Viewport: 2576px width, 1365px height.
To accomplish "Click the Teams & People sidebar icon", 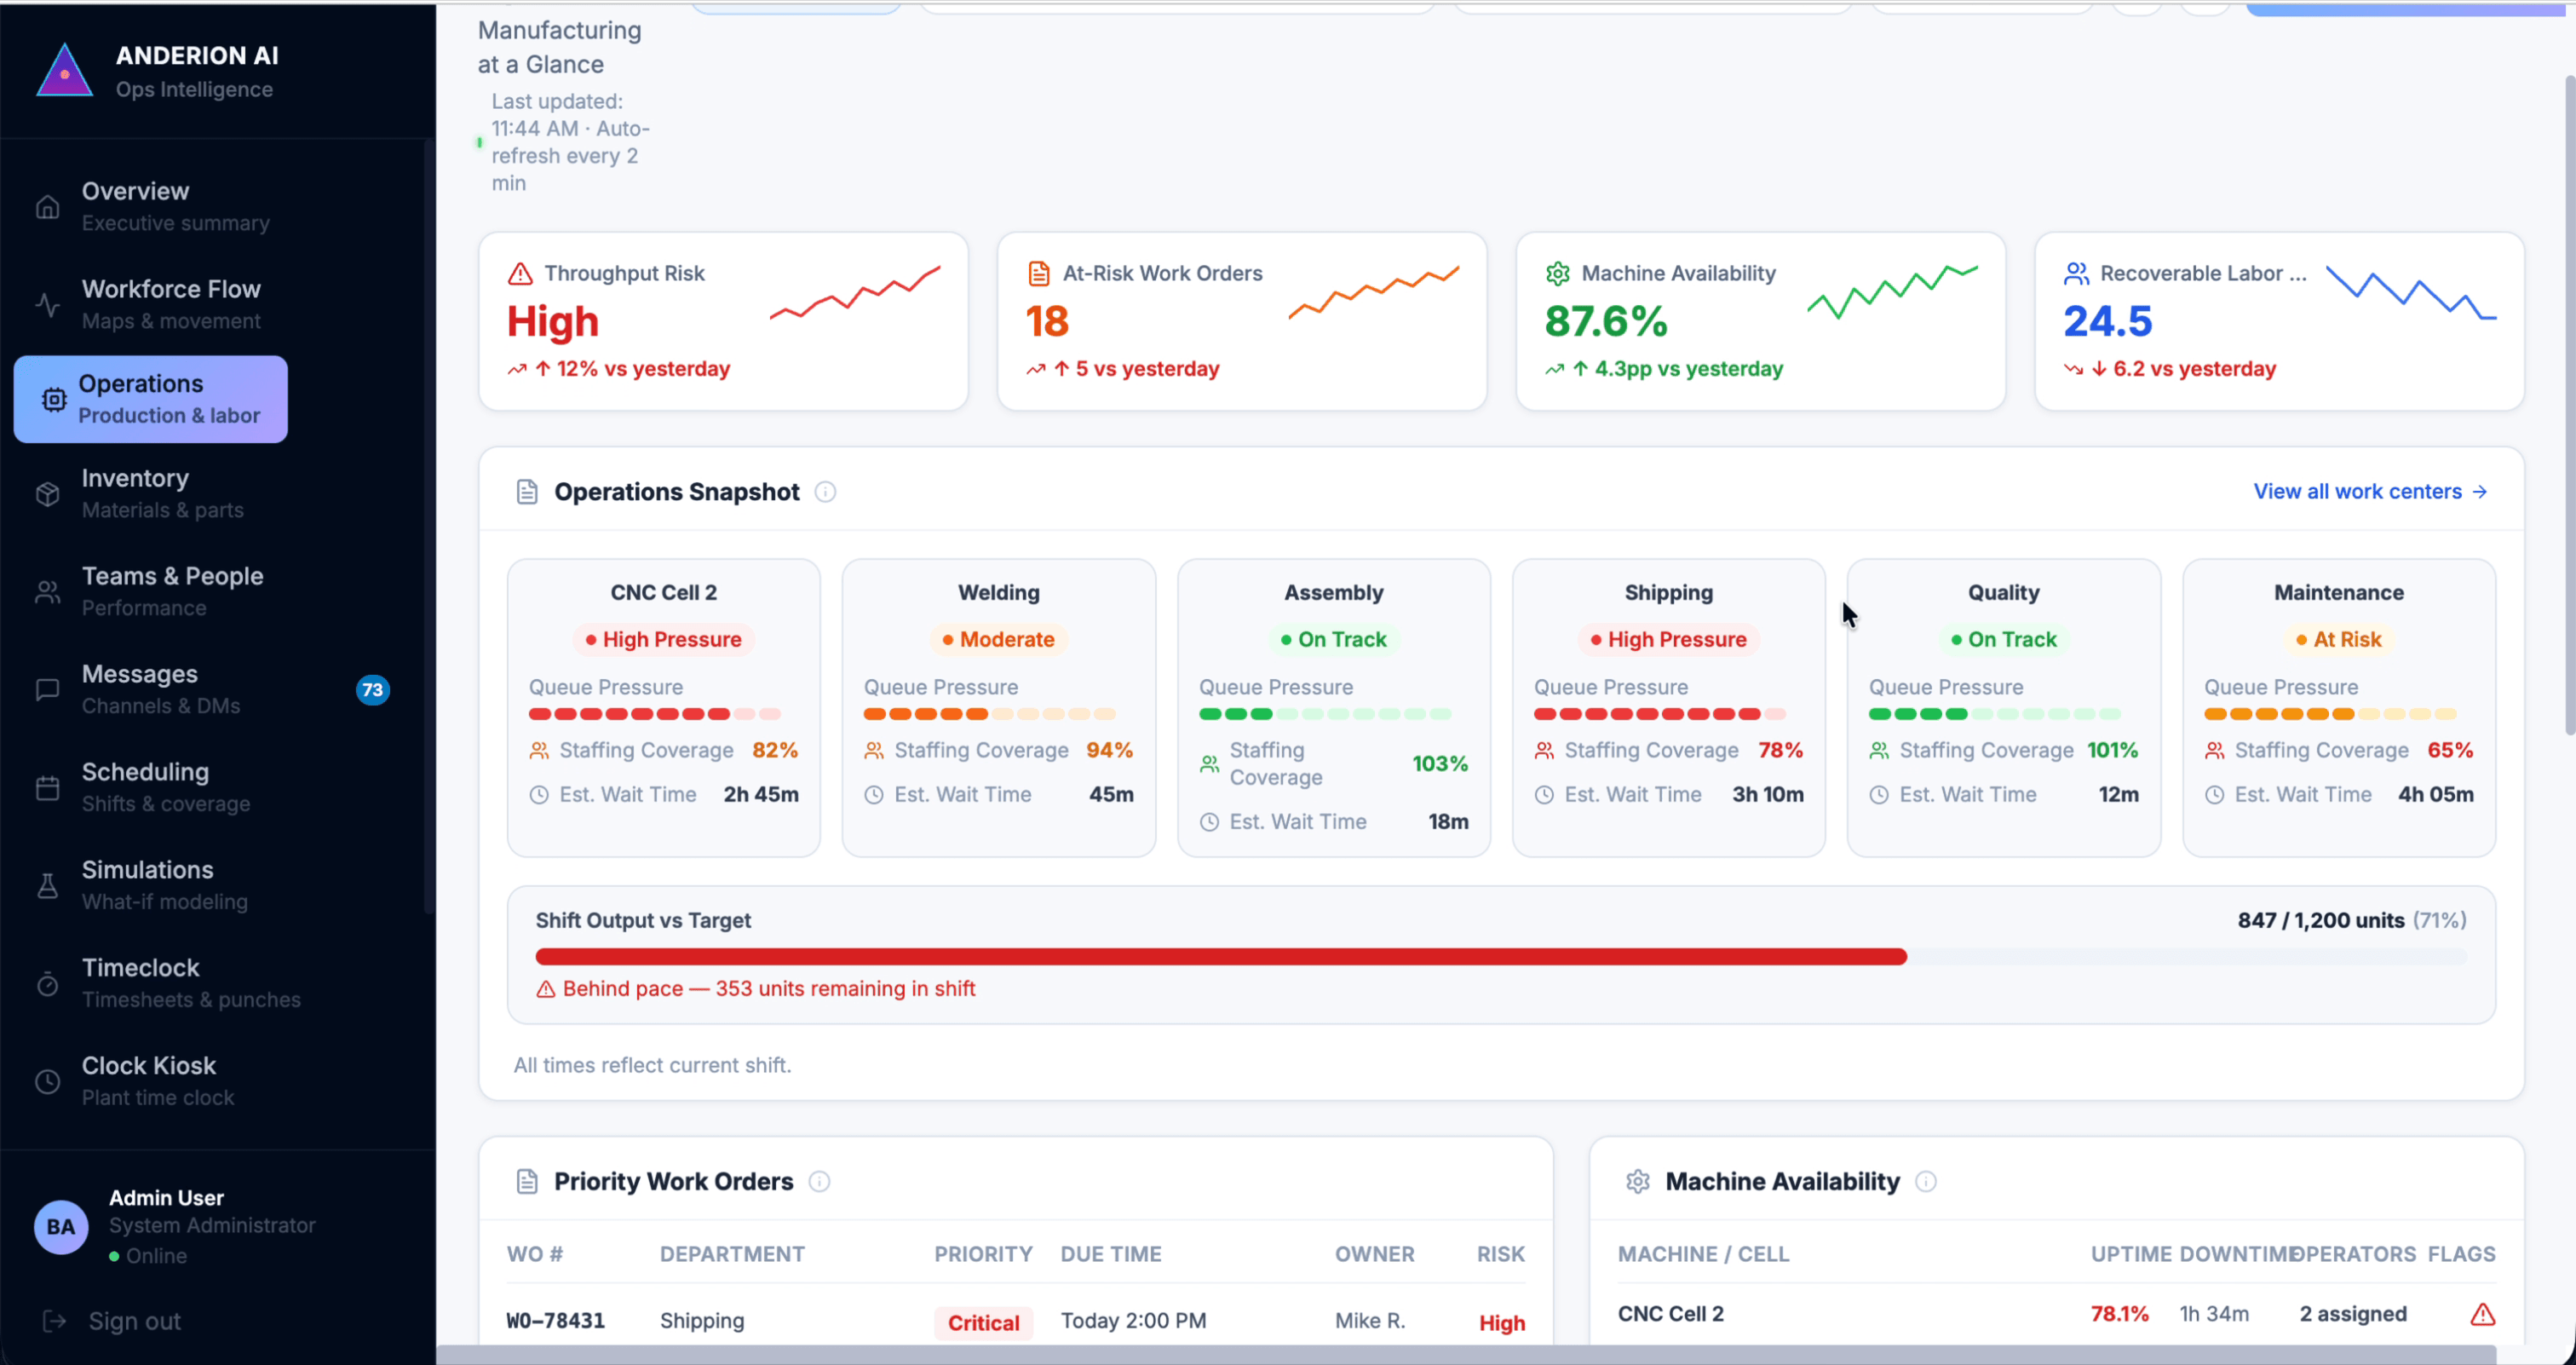I will coord(47,592).
